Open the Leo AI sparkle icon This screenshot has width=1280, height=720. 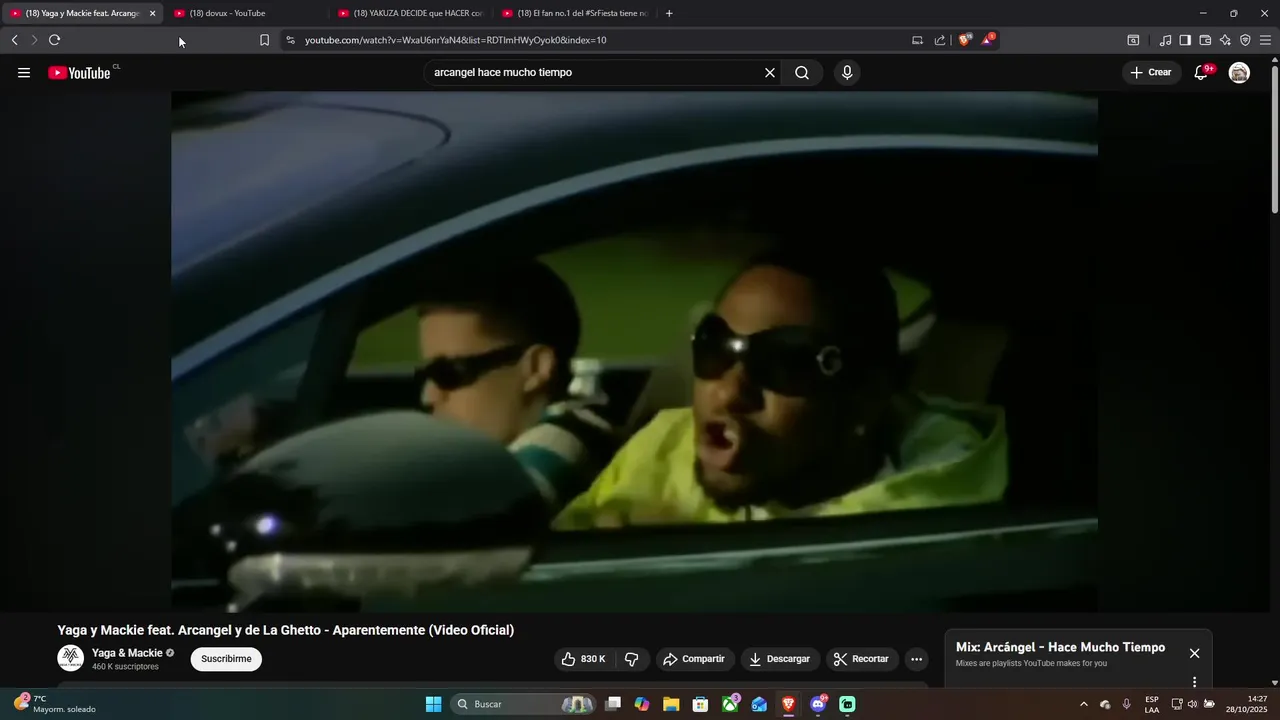(1225, 40)
